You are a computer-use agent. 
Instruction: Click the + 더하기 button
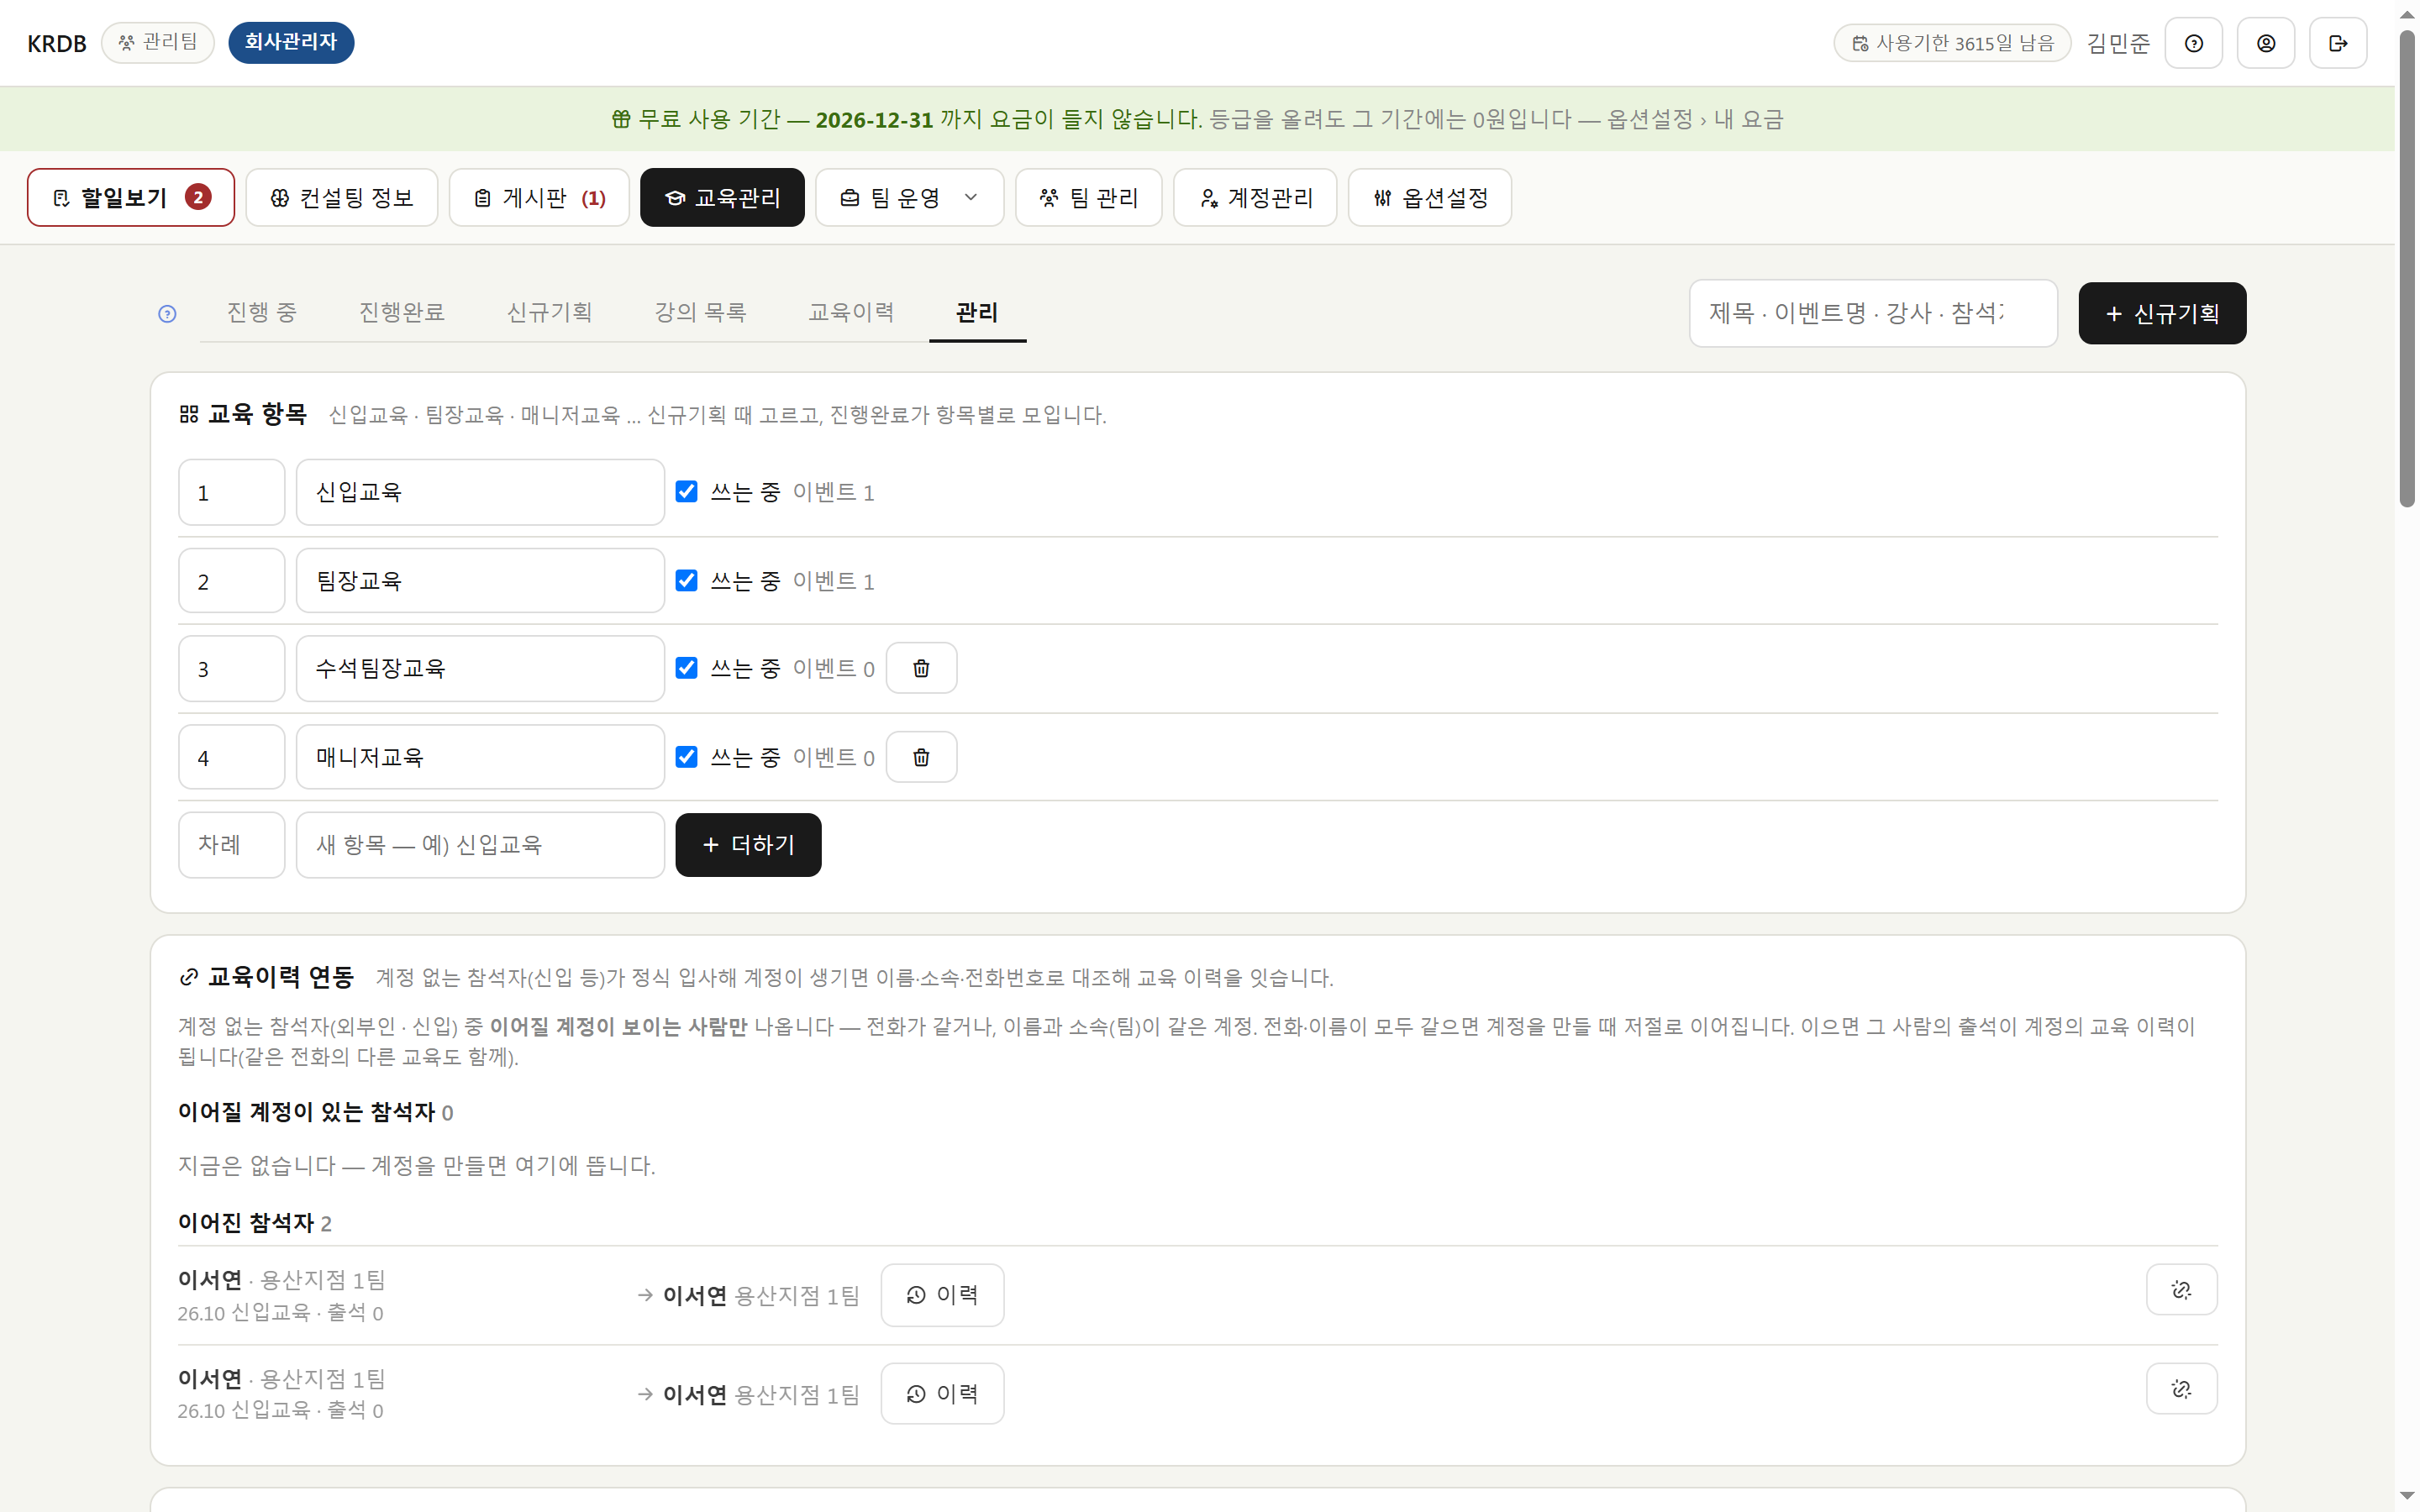(748, 845)
